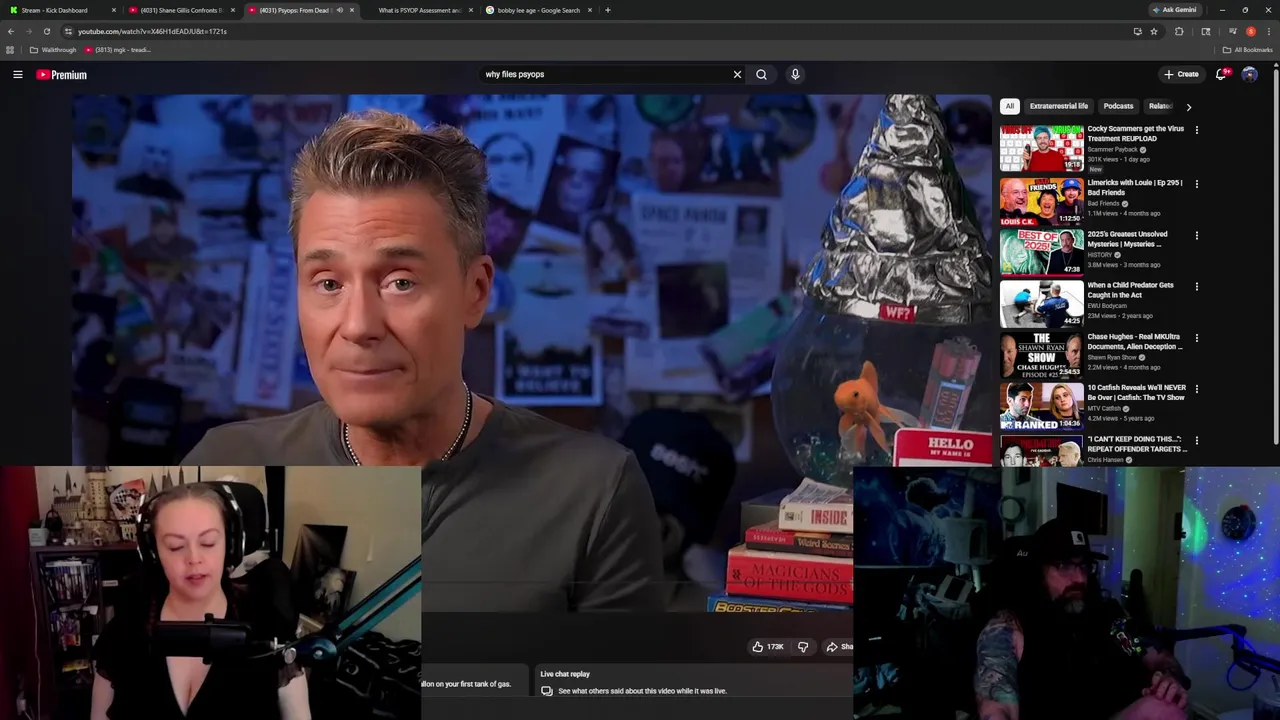This screenshot has height=720, width=1280.
Task: Open '2025's Greatest Unsolved Mysteries' title link
Action: (1127, 239)
